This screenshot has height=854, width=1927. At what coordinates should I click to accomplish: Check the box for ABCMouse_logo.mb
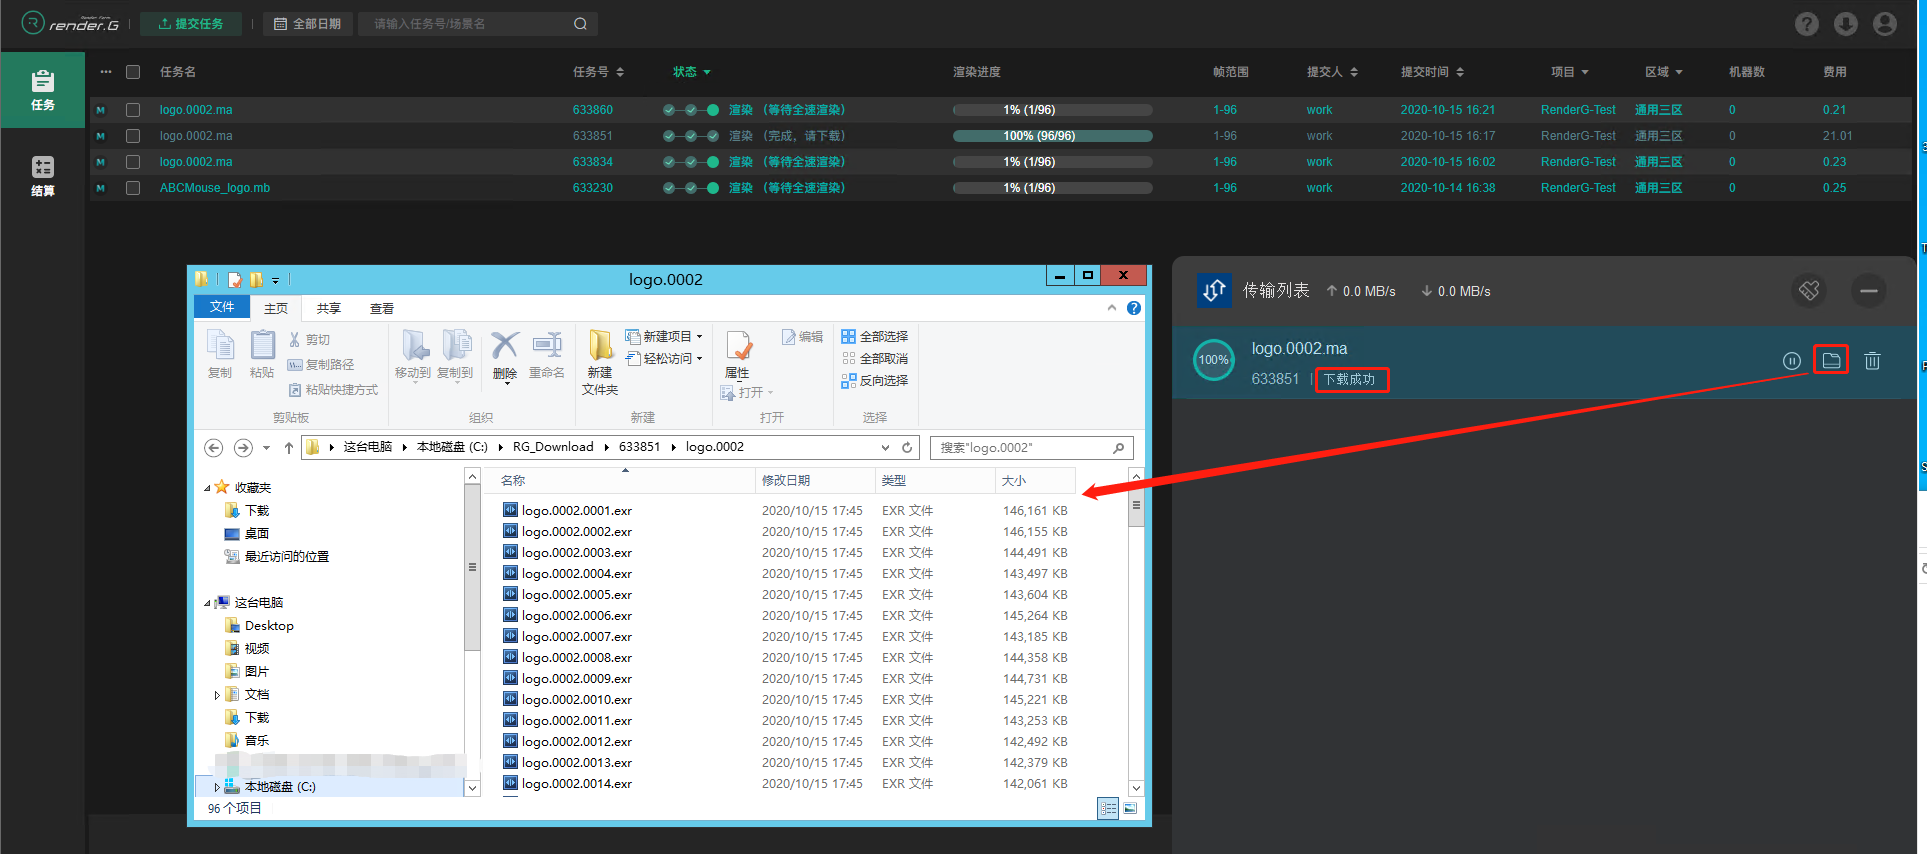pyautogui.click(x=132, y=188)
